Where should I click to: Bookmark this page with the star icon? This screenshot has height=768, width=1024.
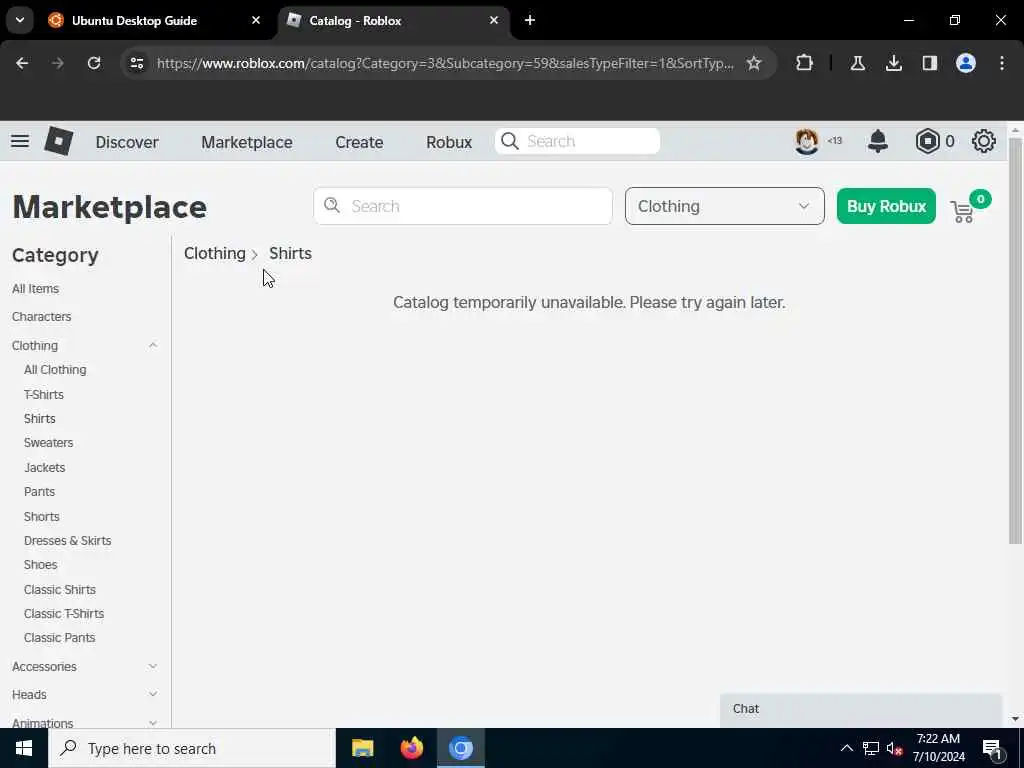pos(754,63)
